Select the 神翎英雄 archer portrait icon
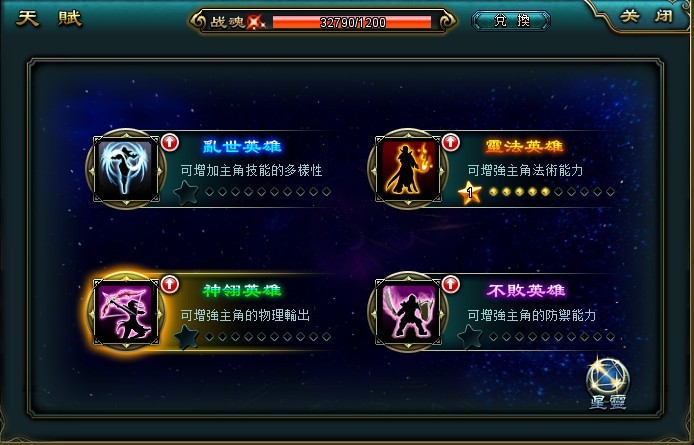694x445 pixels. [x=126, y=312]
